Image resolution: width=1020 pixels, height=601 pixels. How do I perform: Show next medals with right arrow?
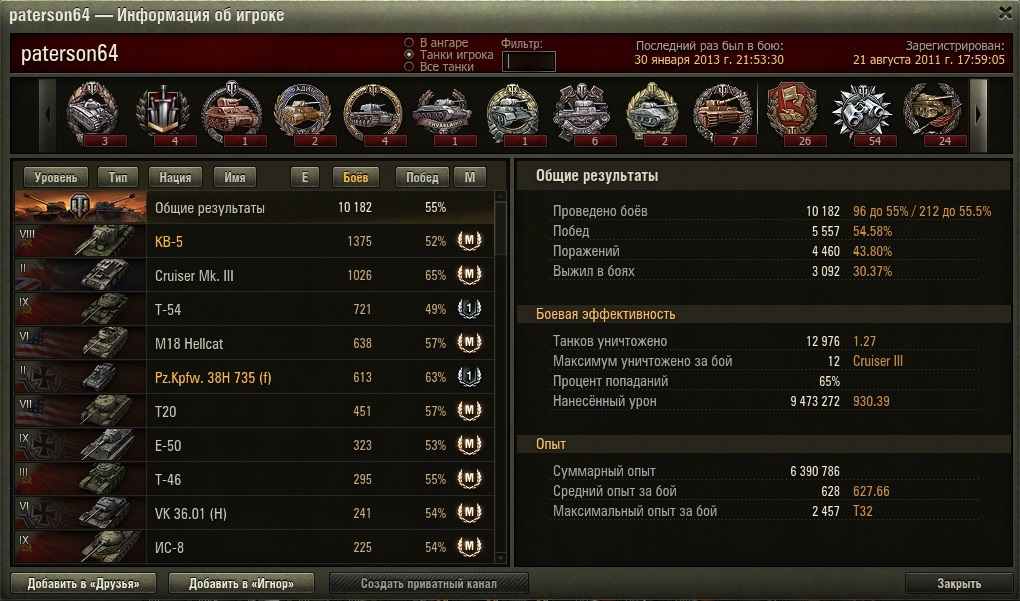[x=978, y=115]
